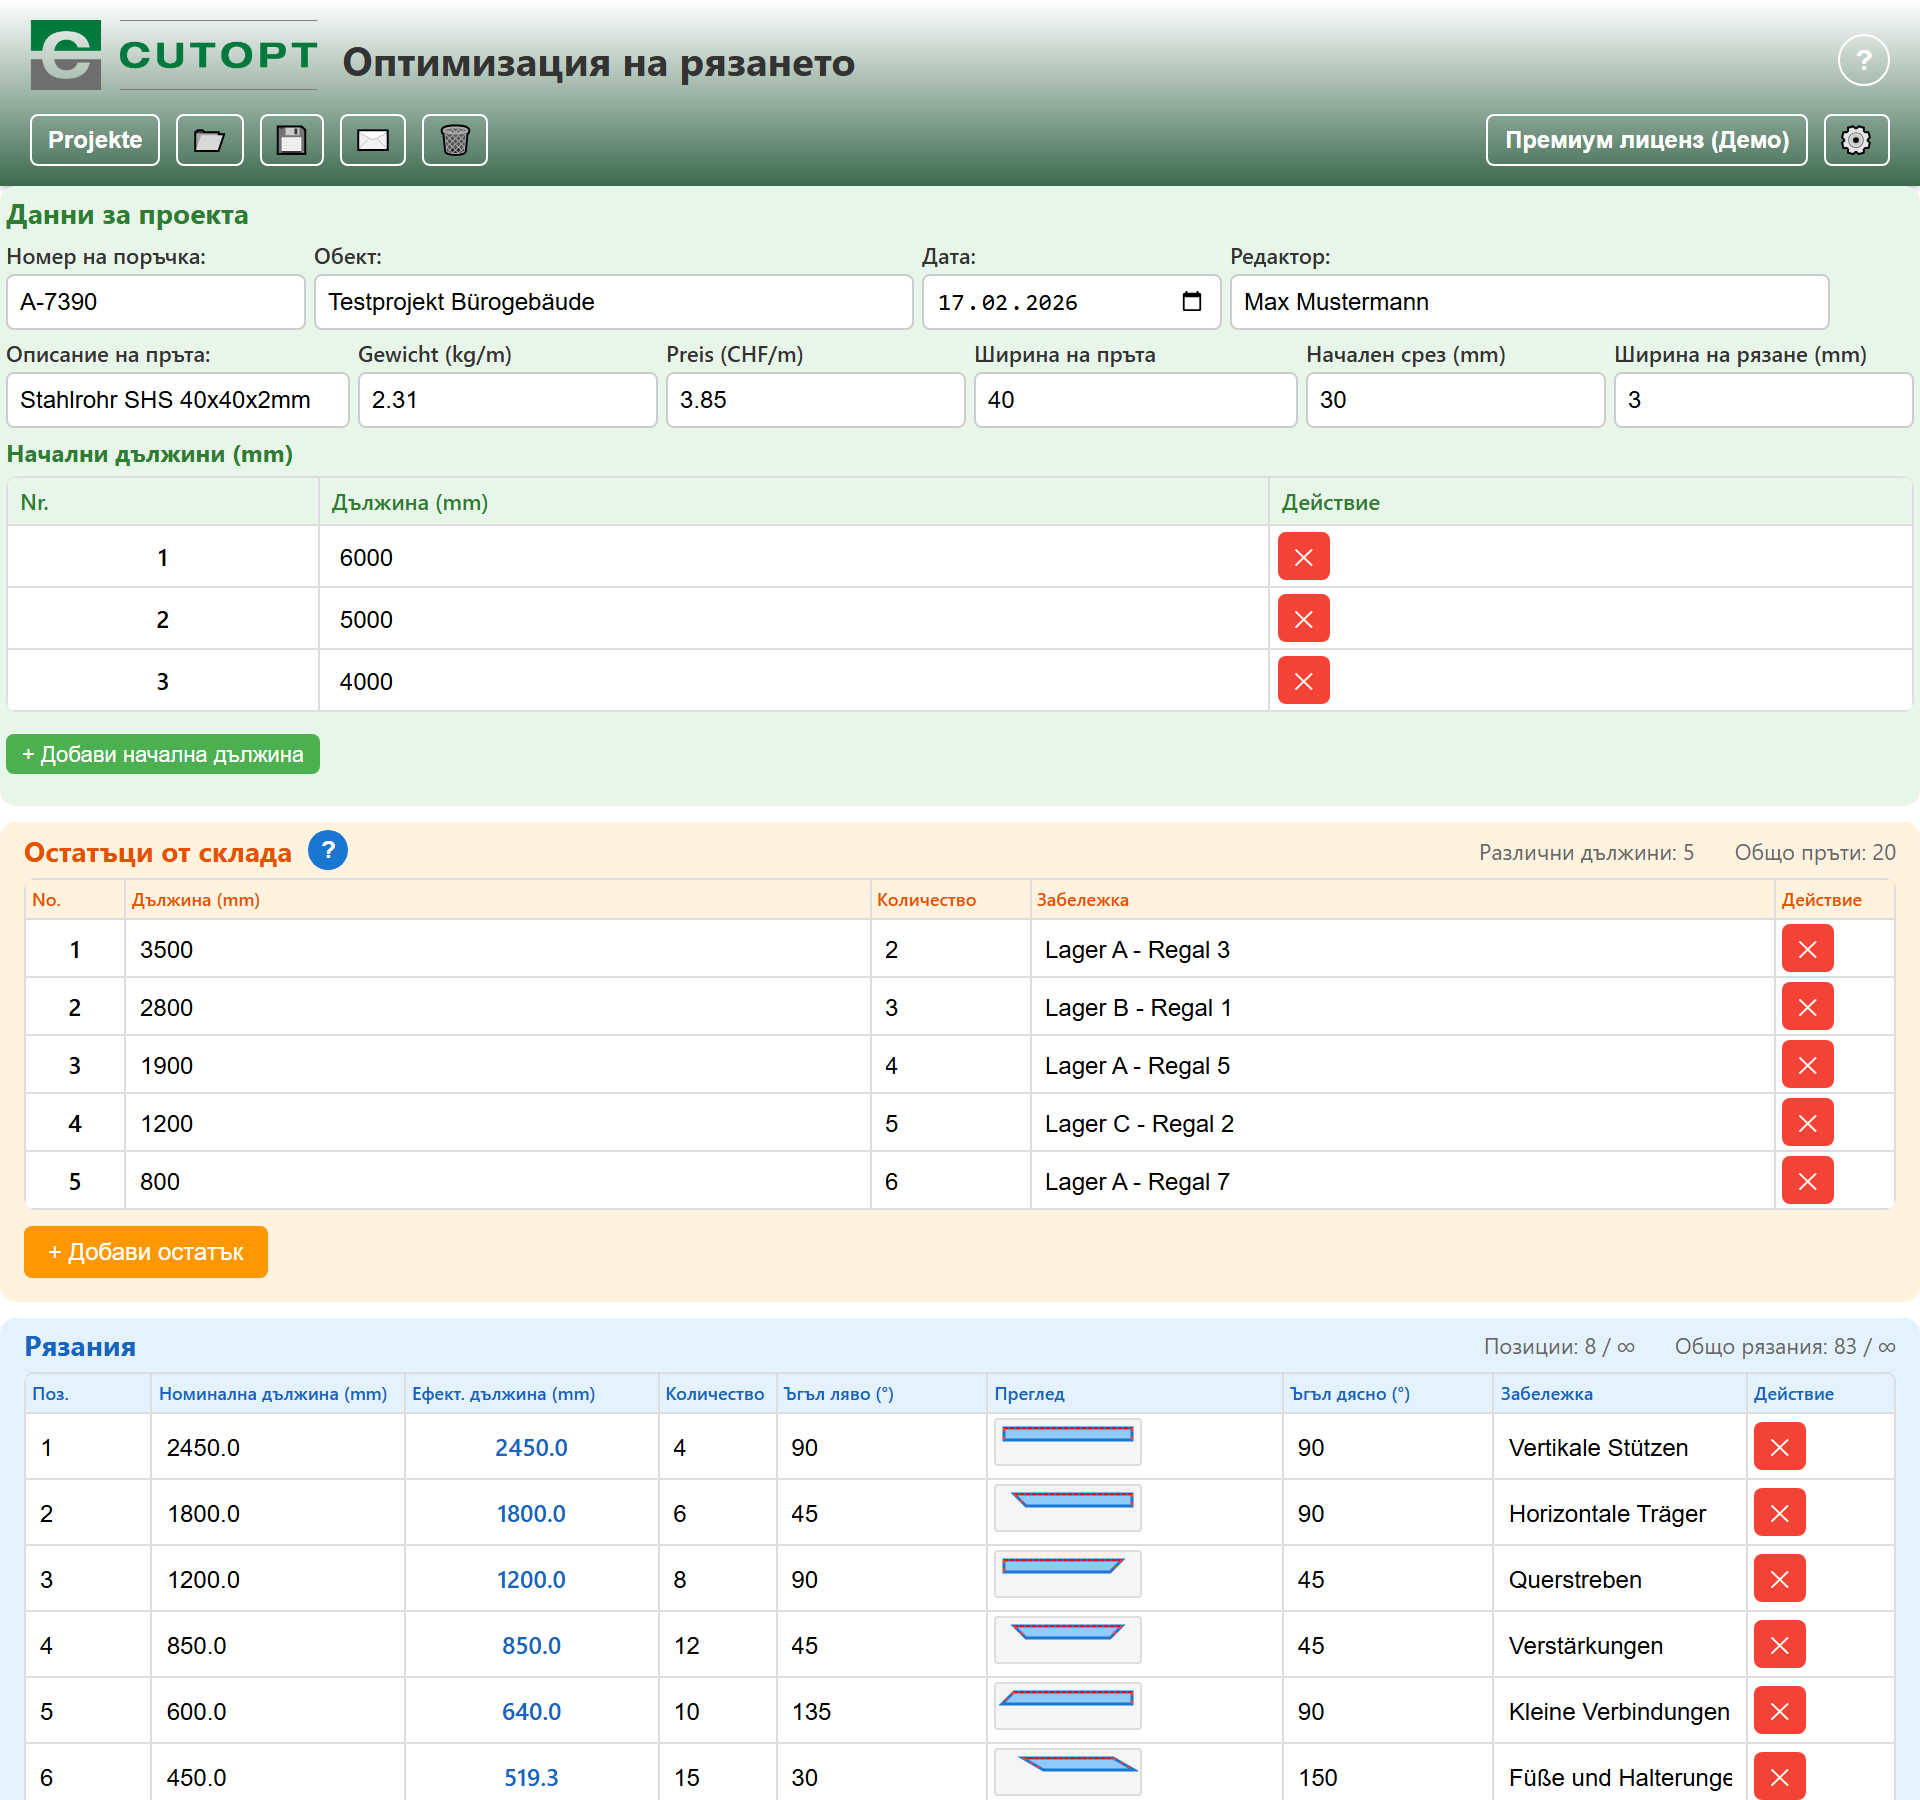Open project folder icon button
The image size is (1920, 1800).
click(210, 140)
